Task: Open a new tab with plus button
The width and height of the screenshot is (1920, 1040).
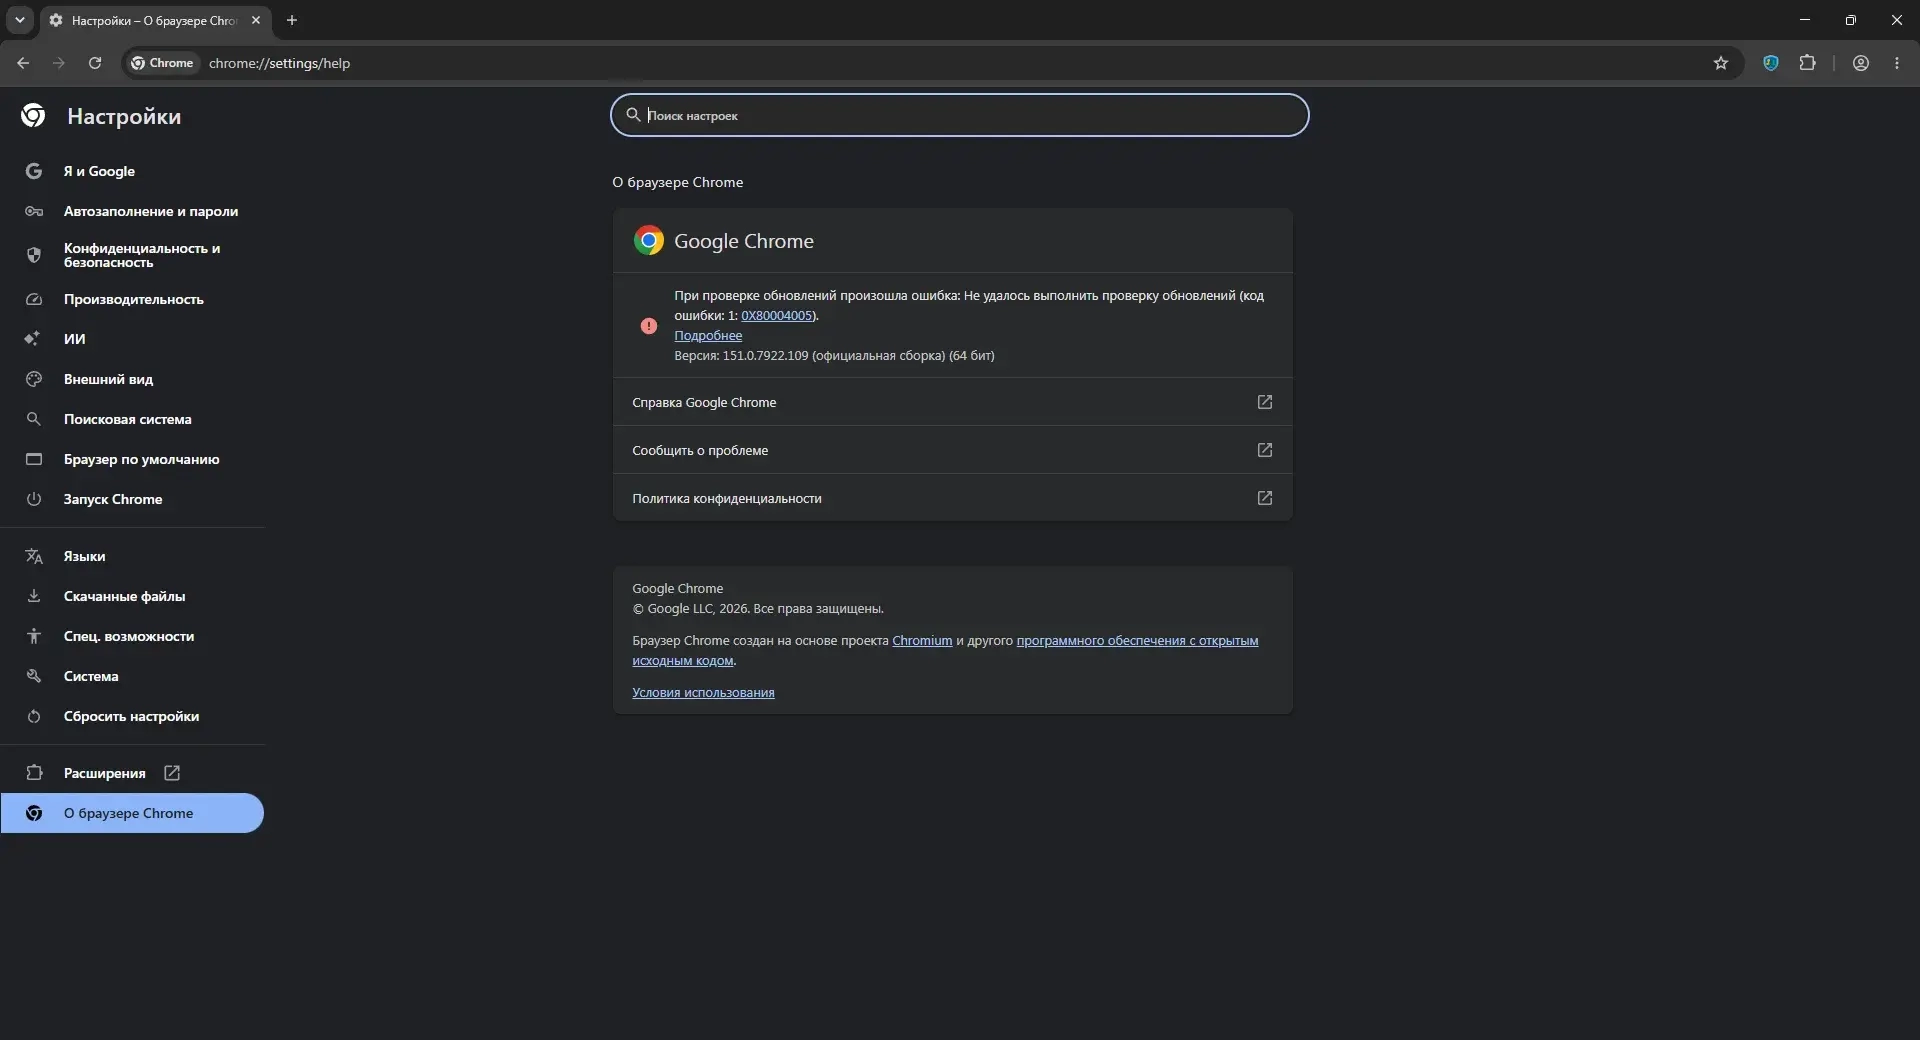Action: click(x=292, y=20)
